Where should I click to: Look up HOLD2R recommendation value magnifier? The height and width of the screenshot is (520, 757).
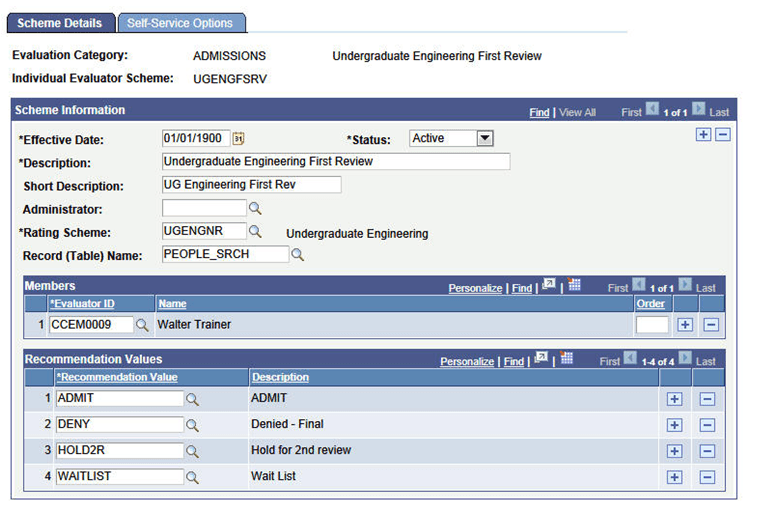point(192,451)
